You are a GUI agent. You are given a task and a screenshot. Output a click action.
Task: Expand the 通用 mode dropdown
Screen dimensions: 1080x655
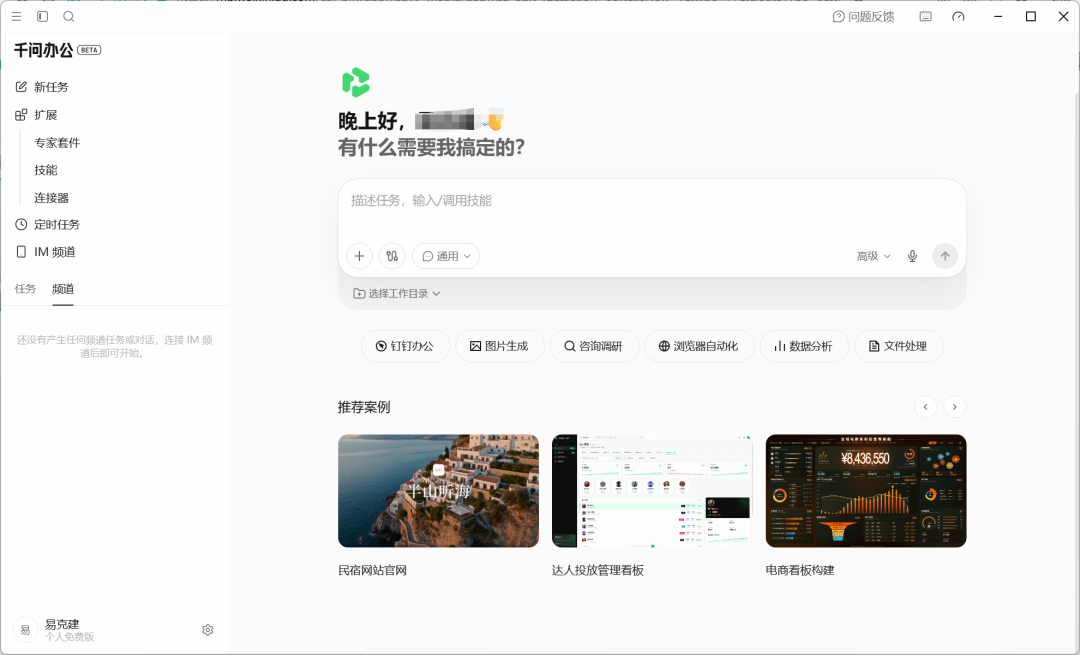tap(446, 256)
